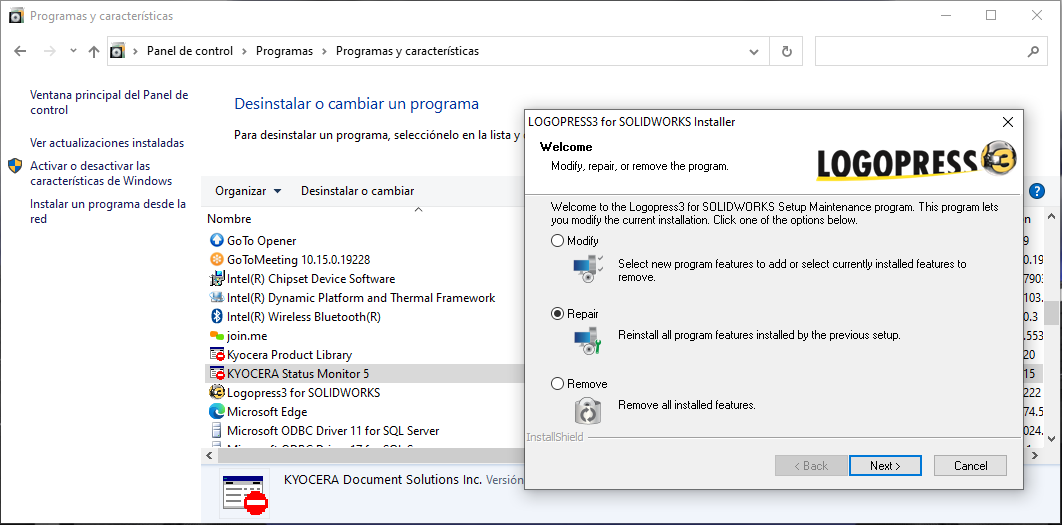Image resolution: width=1062 pixels, height=525 pixels.
Task: Click the Bluetooth icon in program list
Action: tap(217, 316)
